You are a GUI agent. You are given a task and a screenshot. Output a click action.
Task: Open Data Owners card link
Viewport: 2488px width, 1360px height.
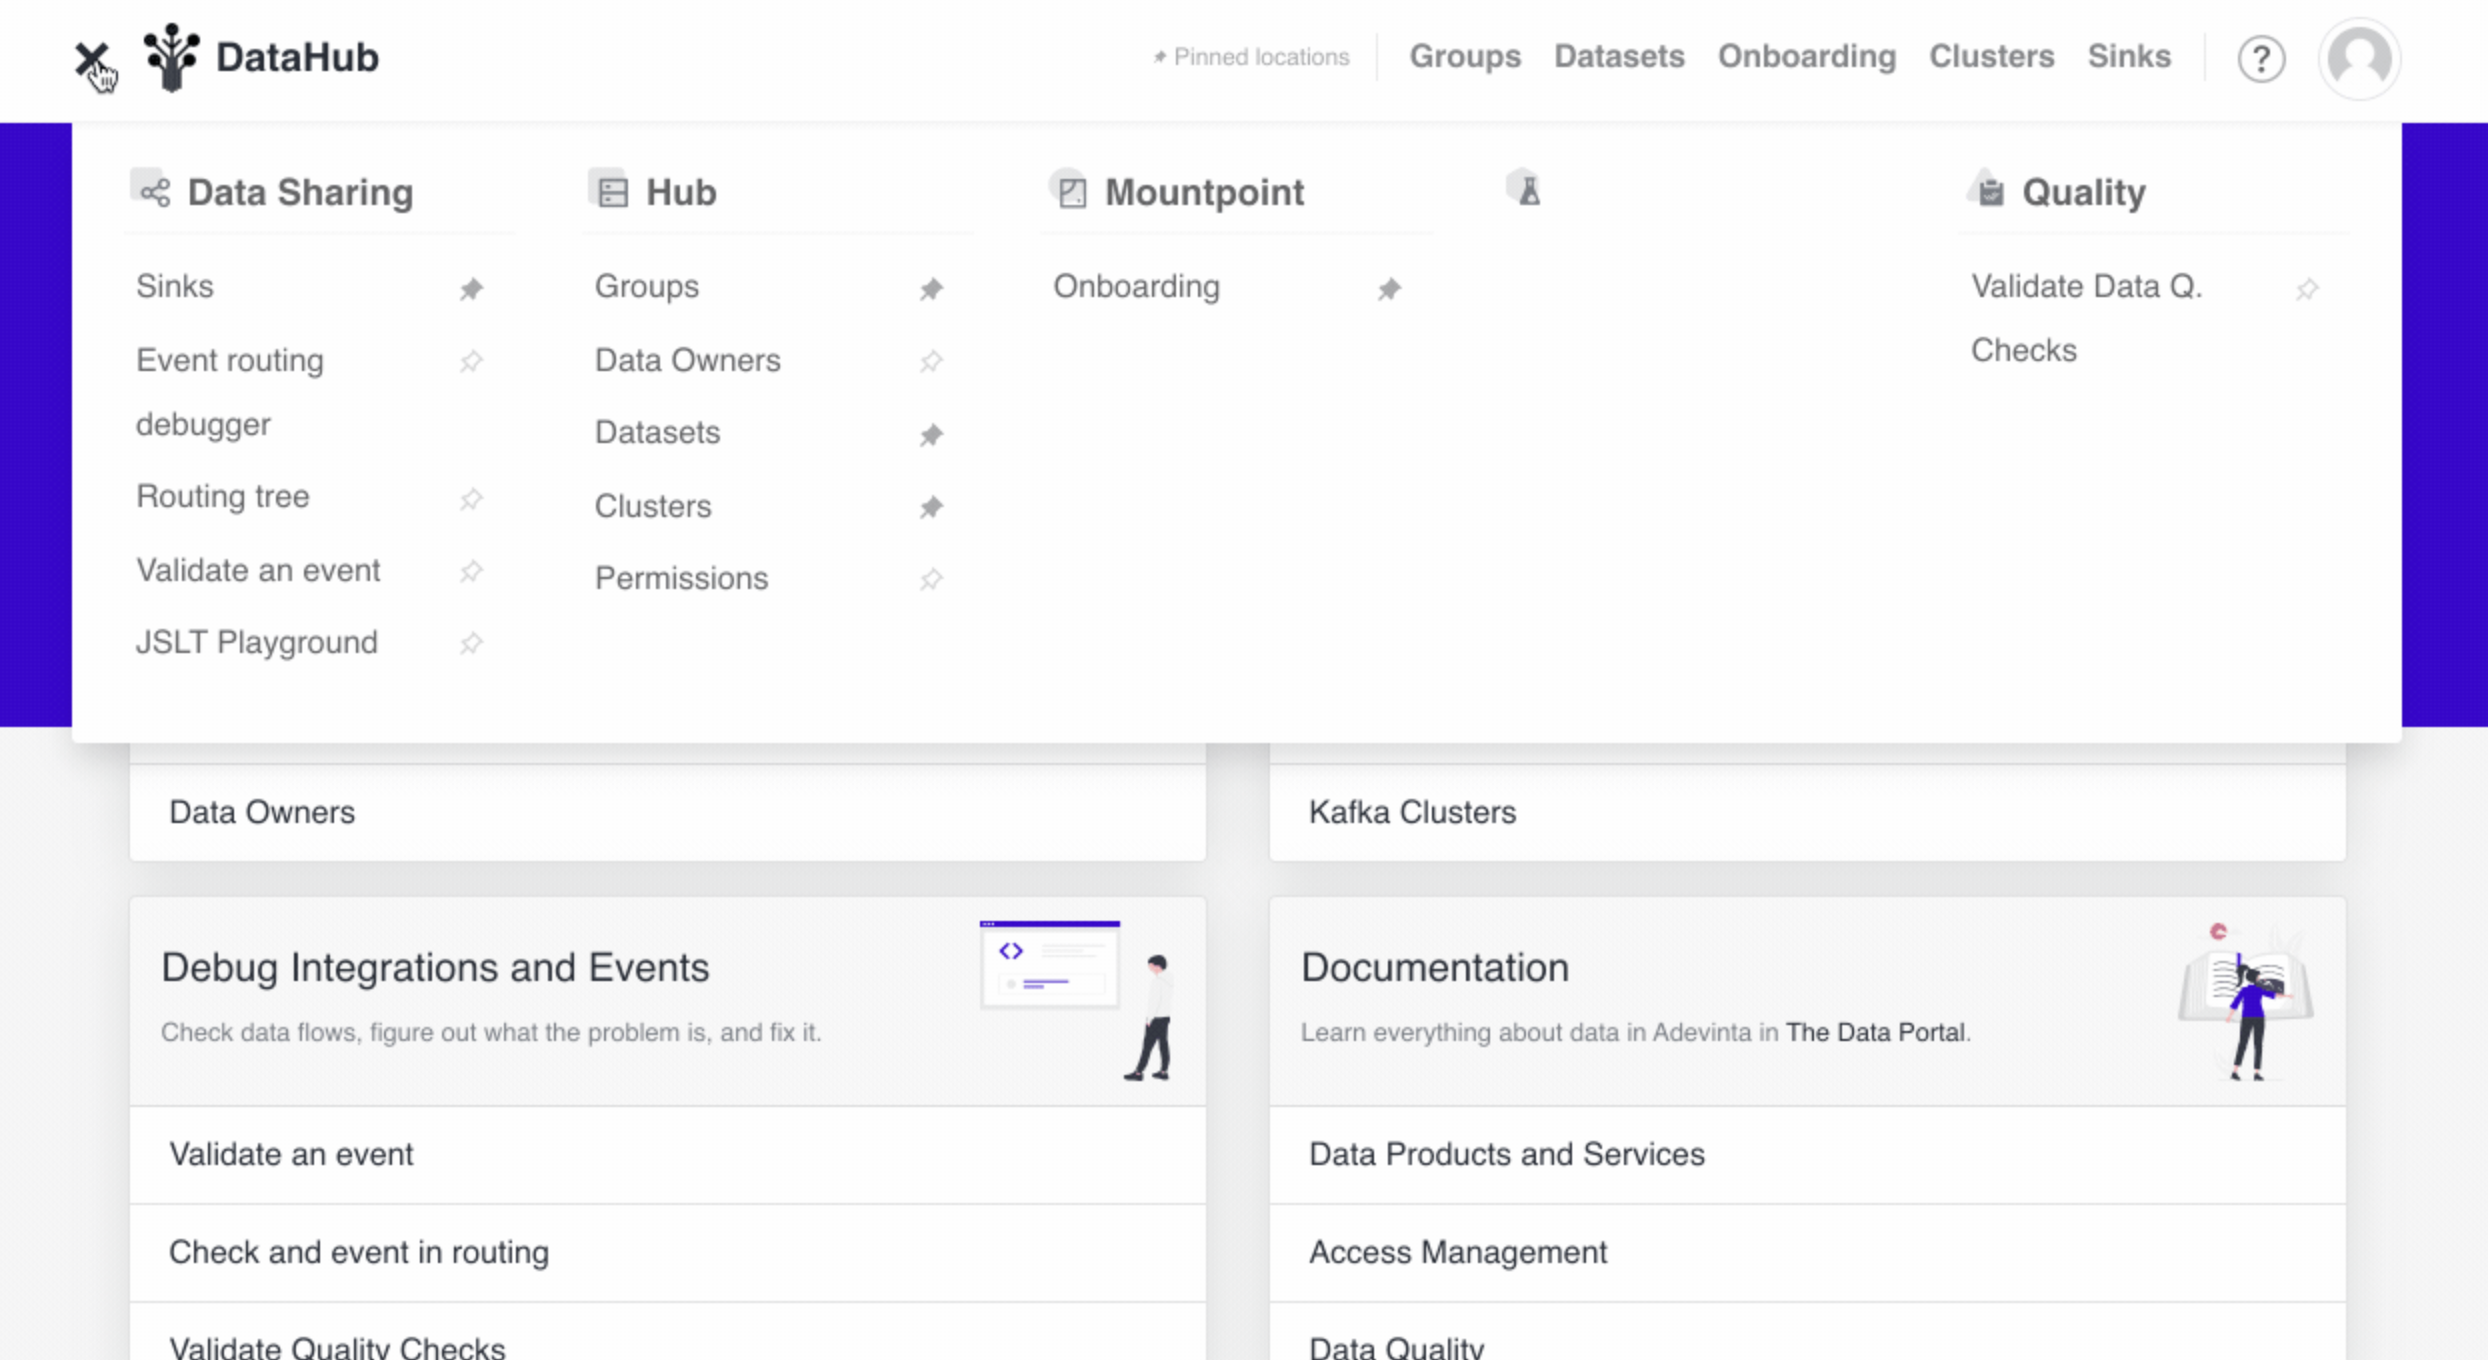(x=667, y=812)
